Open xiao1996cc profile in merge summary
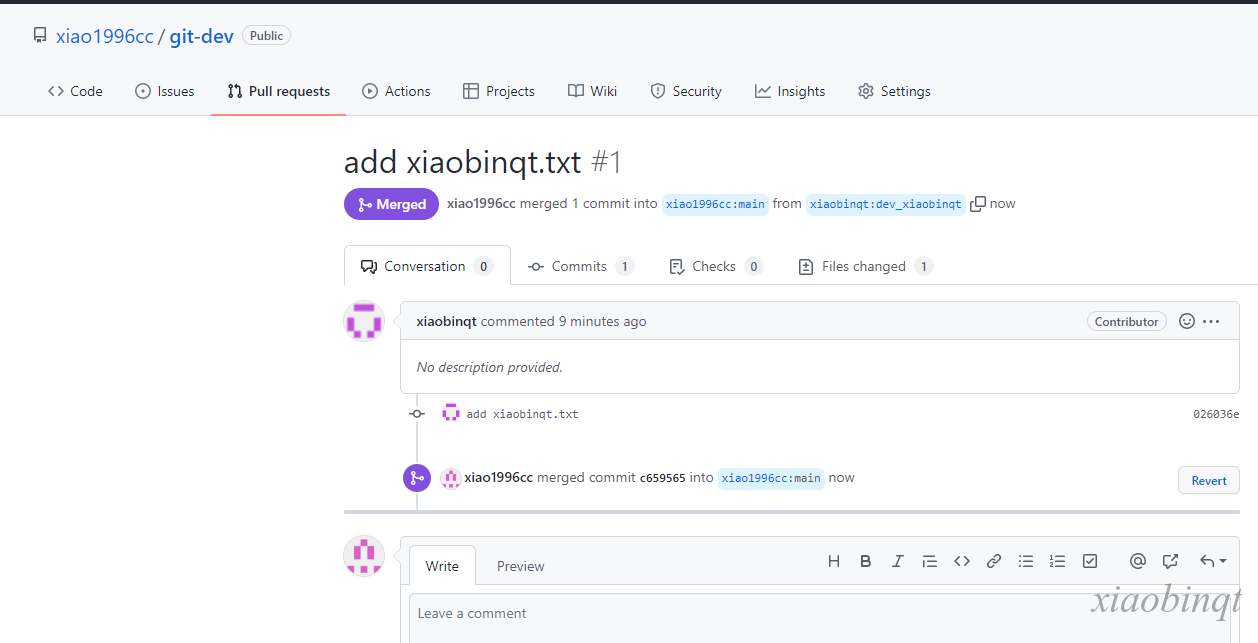The height and width of the screenshot is (643, 1258). click(481, 204)
